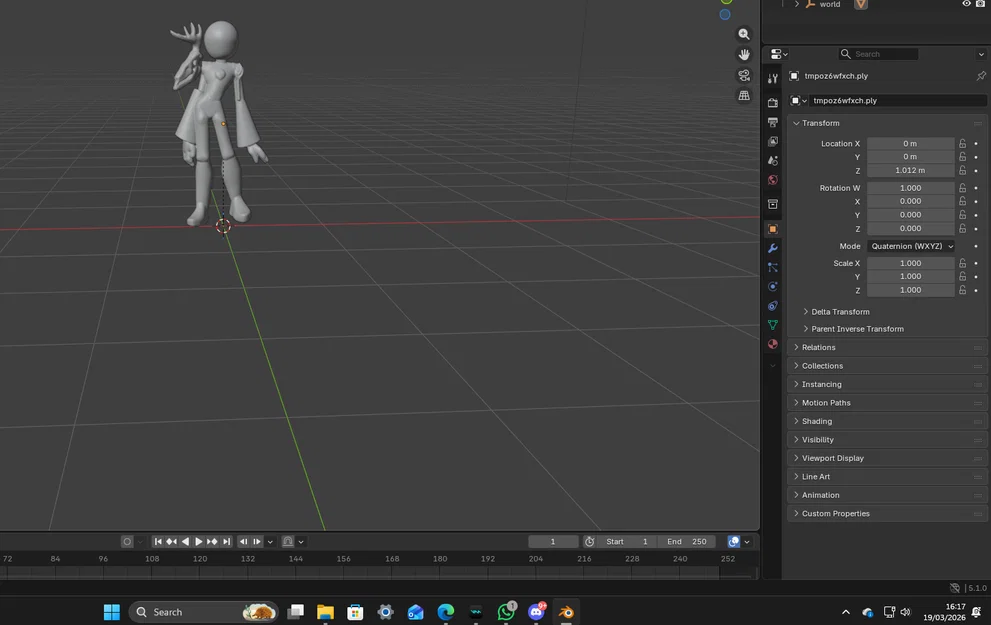Jump to the previous keyframe

click(x=171, y=542)
